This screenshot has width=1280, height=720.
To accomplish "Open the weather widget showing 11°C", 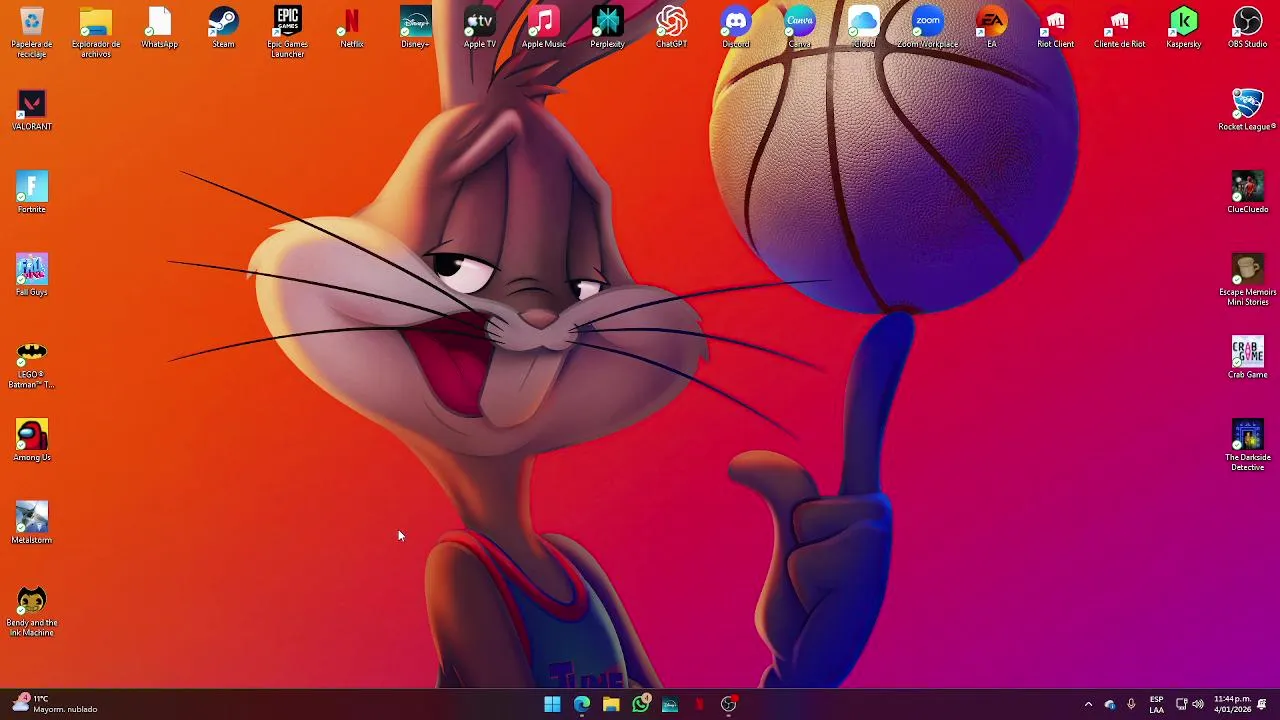I will [x=56, y=704].
